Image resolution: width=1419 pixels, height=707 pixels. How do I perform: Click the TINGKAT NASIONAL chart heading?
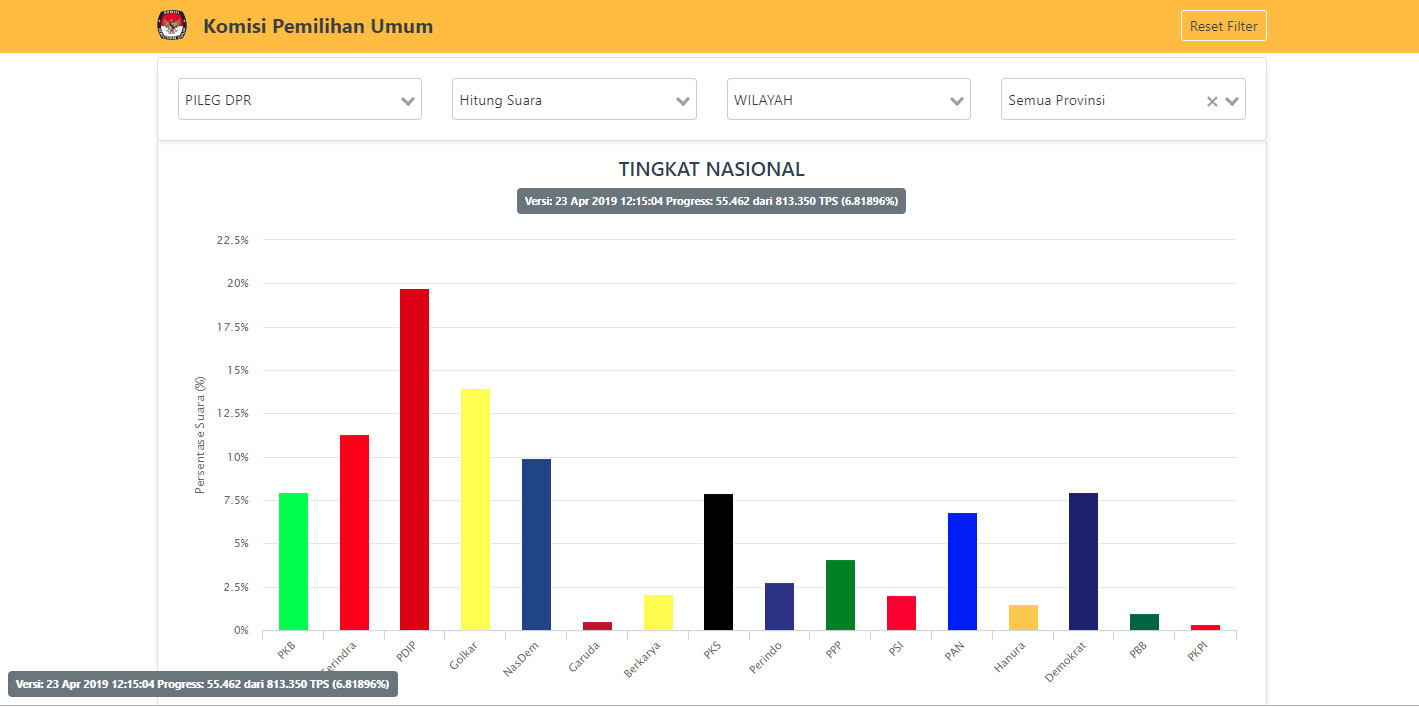click(x=711, y=169)
